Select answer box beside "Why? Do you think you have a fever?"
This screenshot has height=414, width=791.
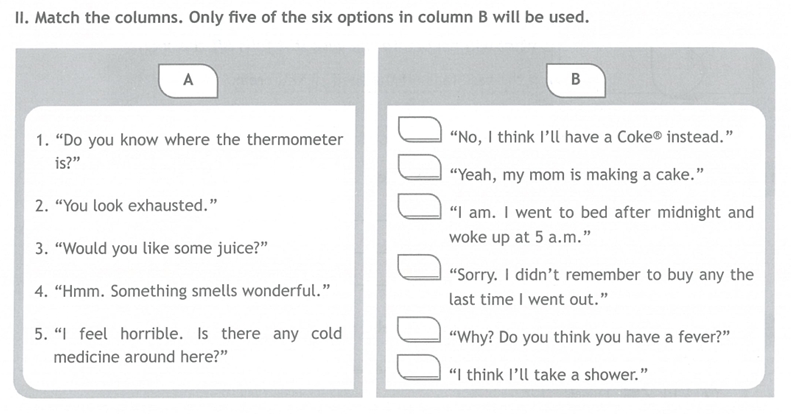tap(420, 329)
